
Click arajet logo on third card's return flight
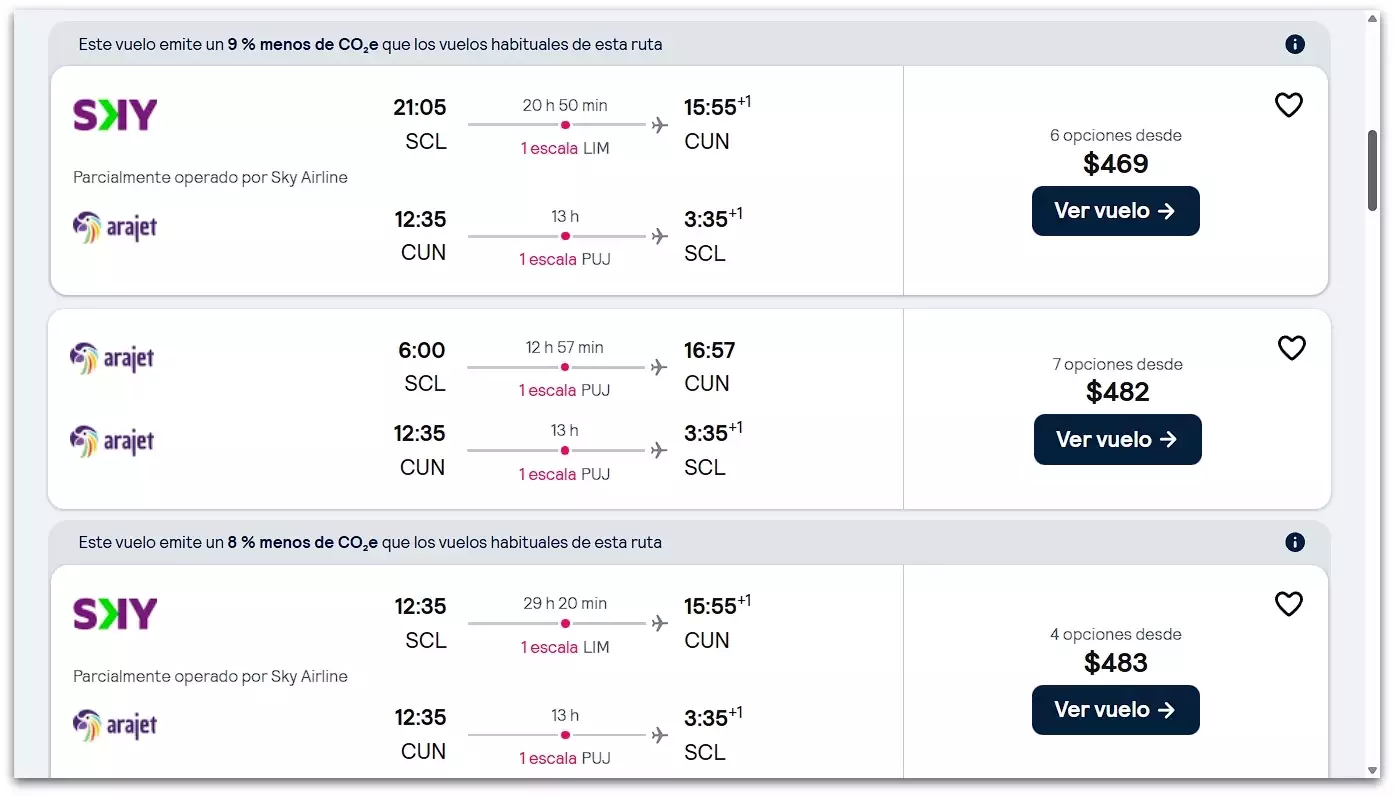pyautogui.click(x=115, y=725)
